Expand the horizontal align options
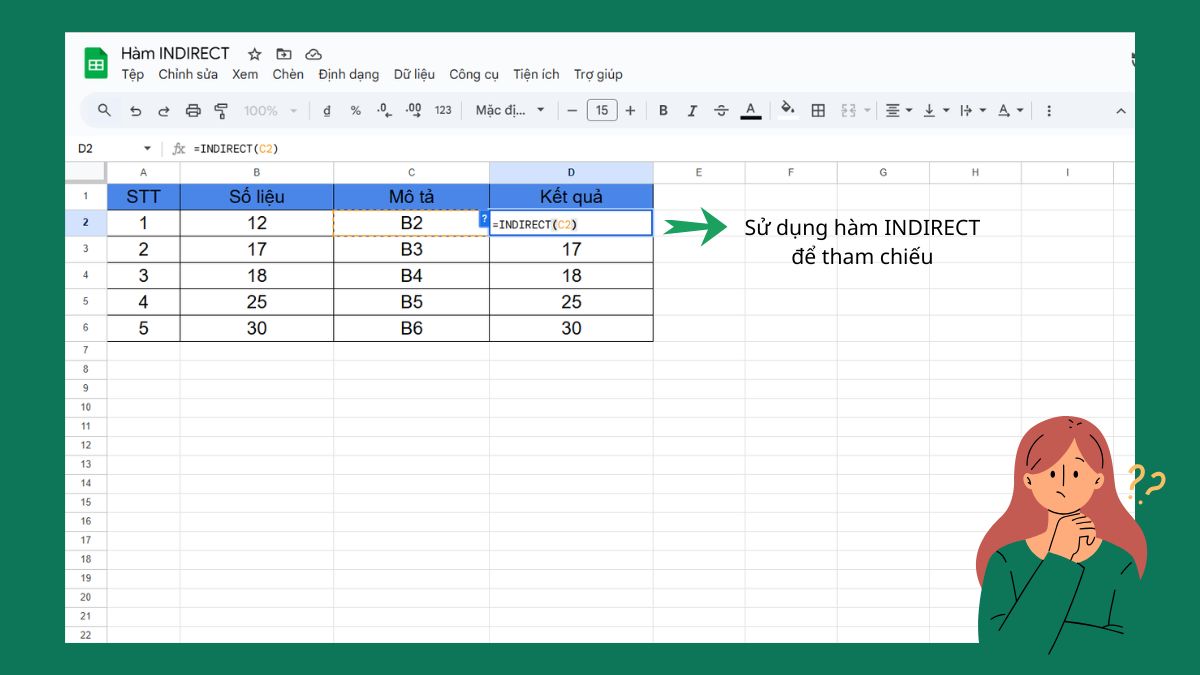This screenshot has width=1200, height=675. [x=907, y=110]
